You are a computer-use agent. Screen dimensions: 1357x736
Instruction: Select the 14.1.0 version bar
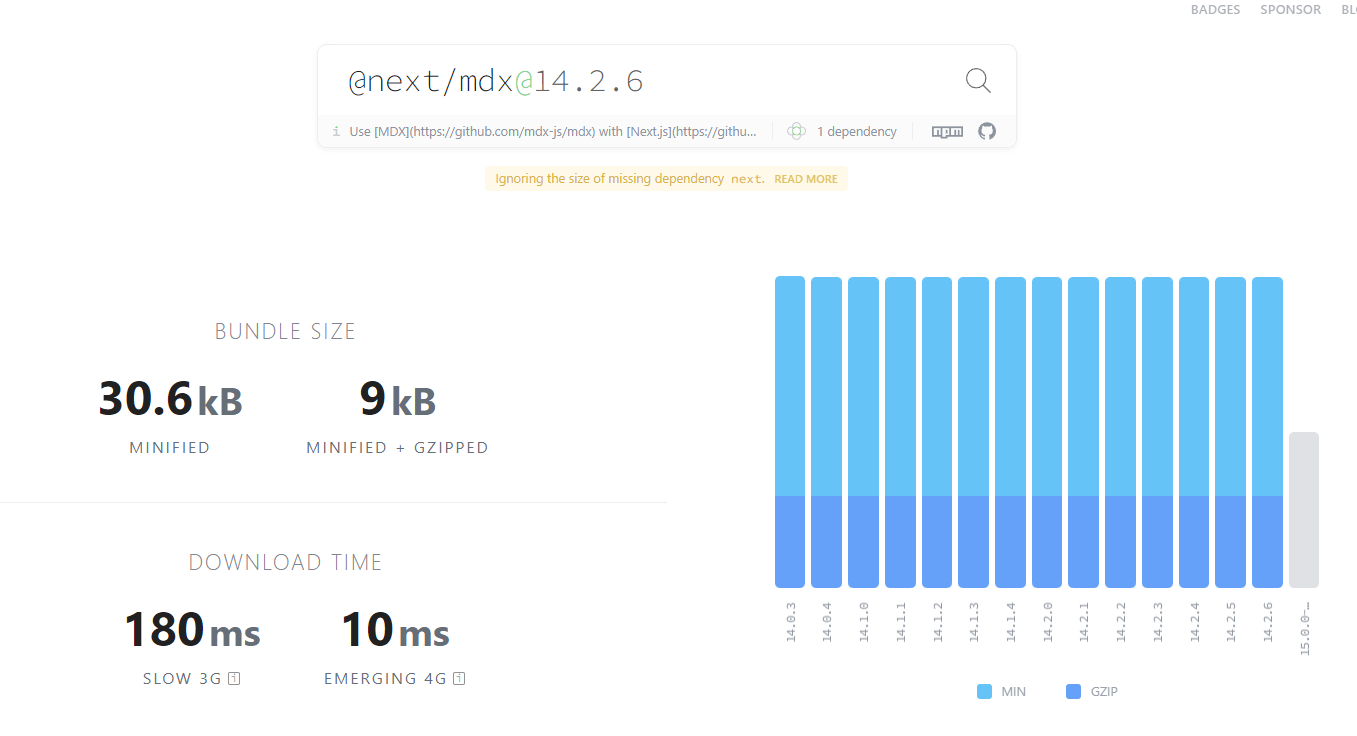863,432
